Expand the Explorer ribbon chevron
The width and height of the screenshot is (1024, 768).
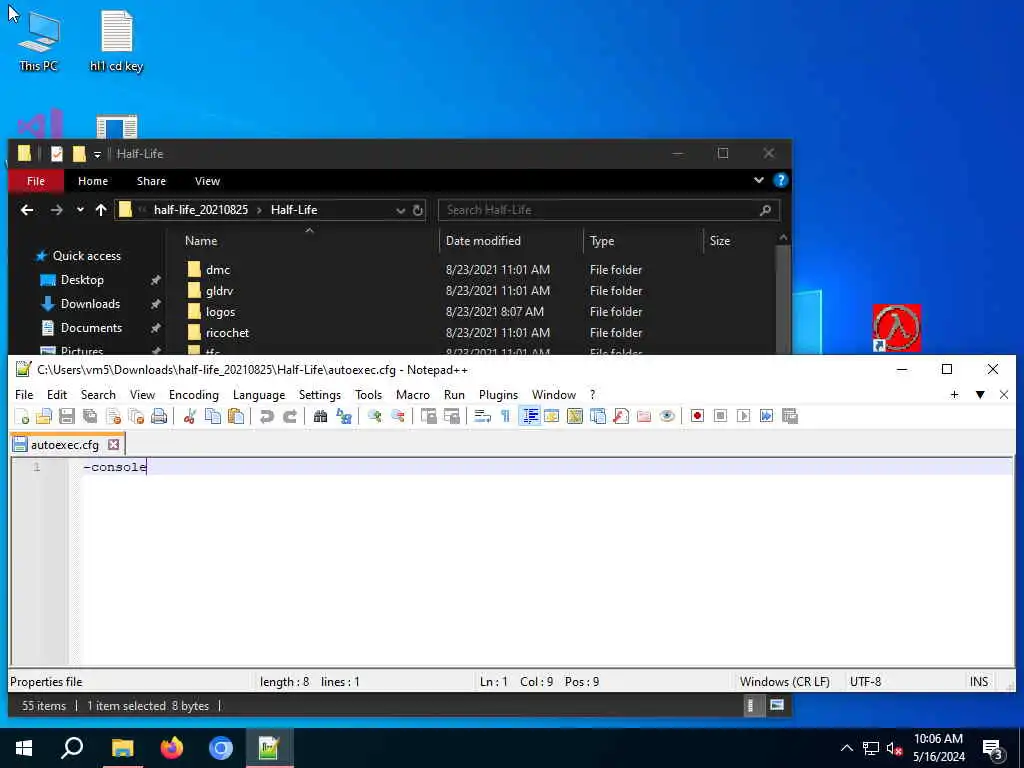pos(758,180)
